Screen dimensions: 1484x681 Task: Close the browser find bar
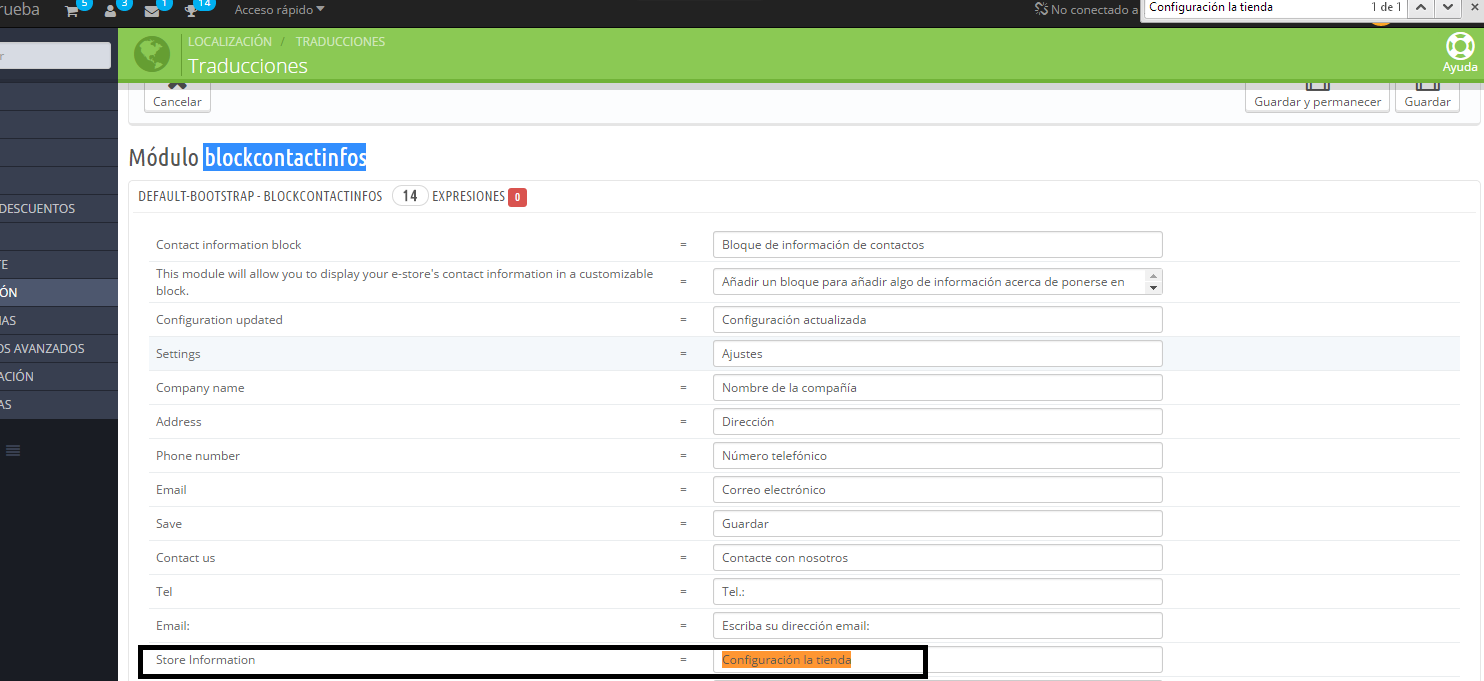1475,8
